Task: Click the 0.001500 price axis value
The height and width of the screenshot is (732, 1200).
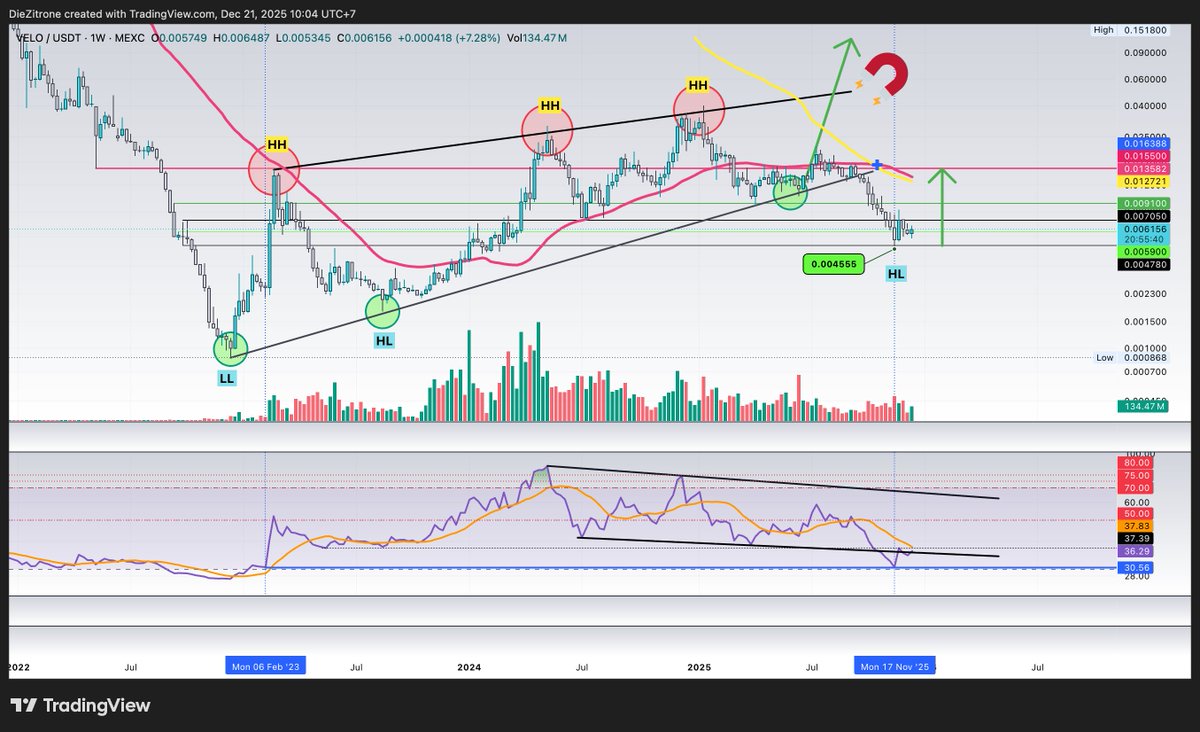Action: click(1144, 322)
